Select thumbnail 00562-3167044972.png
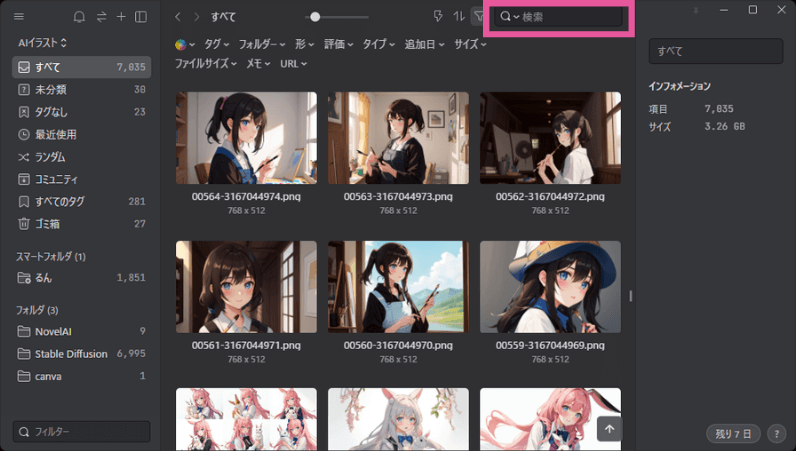The width and height of the screenshot is (796, 451). 550,138
